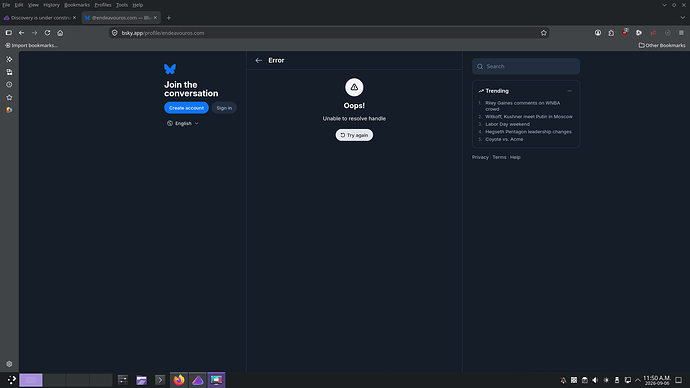Screen dimensions: 690x388
Task: Go back one page in browser
Action: pos(22,33)
